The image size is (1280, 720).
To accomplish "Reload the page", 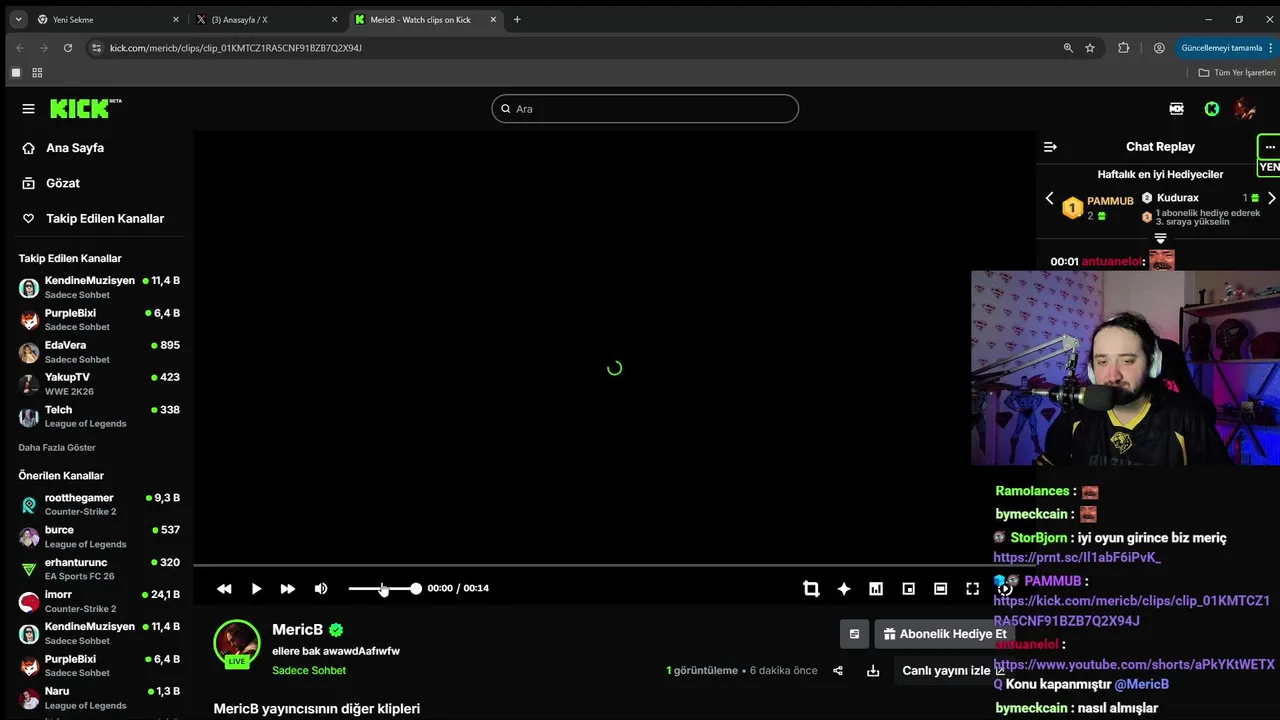I will coord(68,48).
